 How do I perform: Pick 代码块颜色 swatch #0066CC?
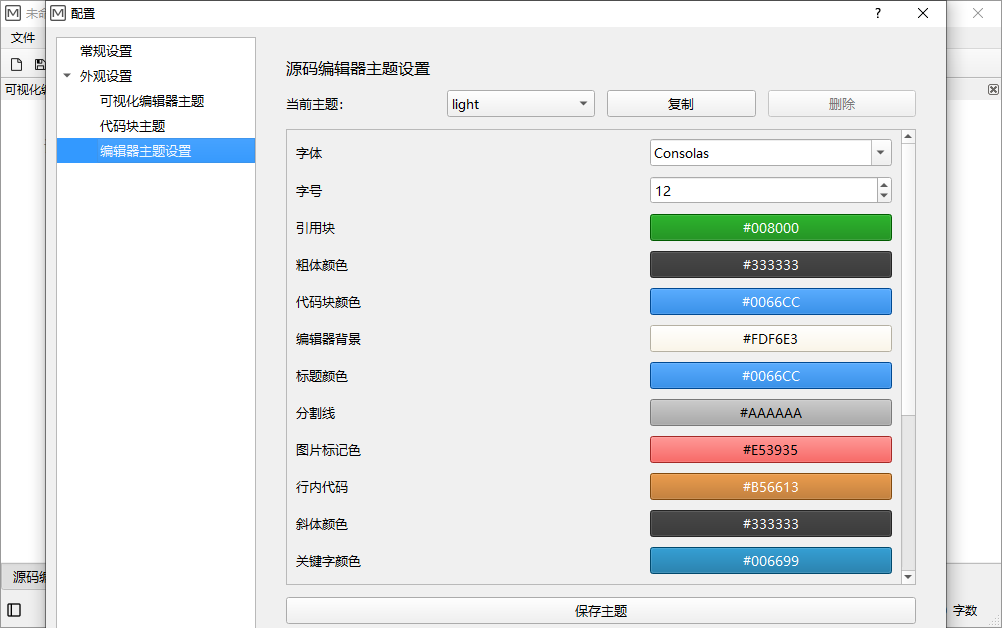tap(771, 302)
